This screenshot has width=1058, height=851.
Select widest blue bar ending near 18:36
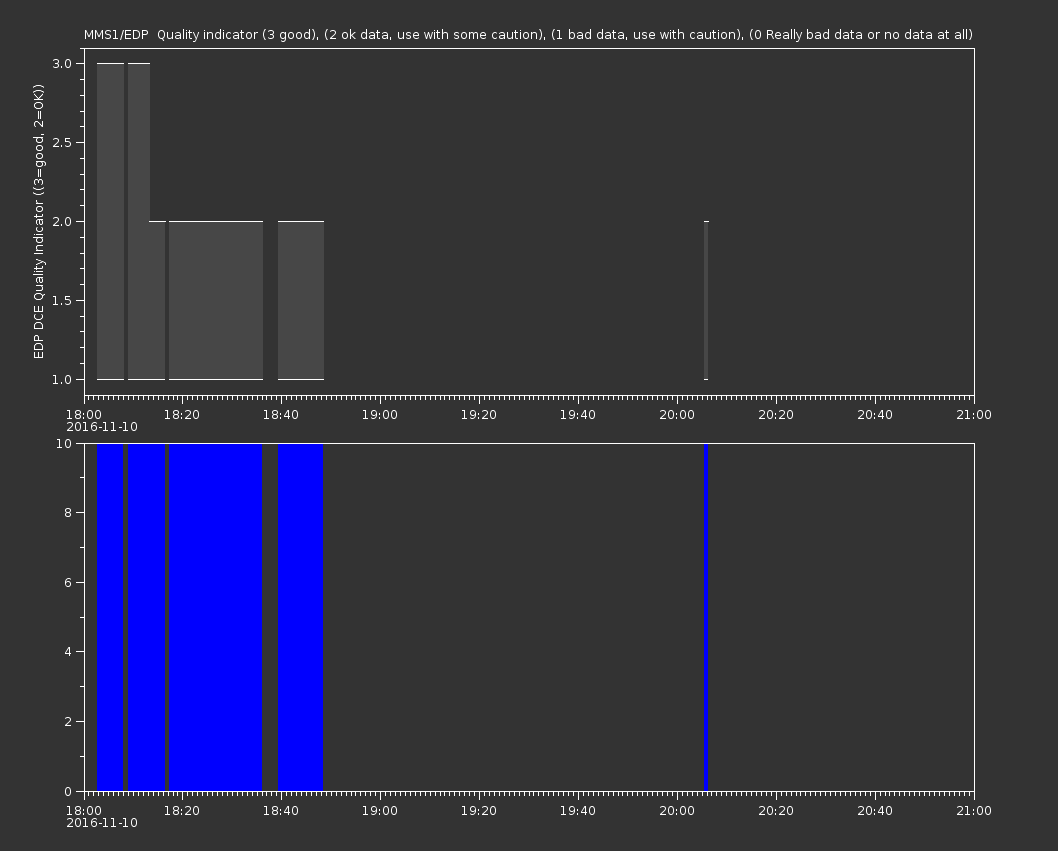216,617
